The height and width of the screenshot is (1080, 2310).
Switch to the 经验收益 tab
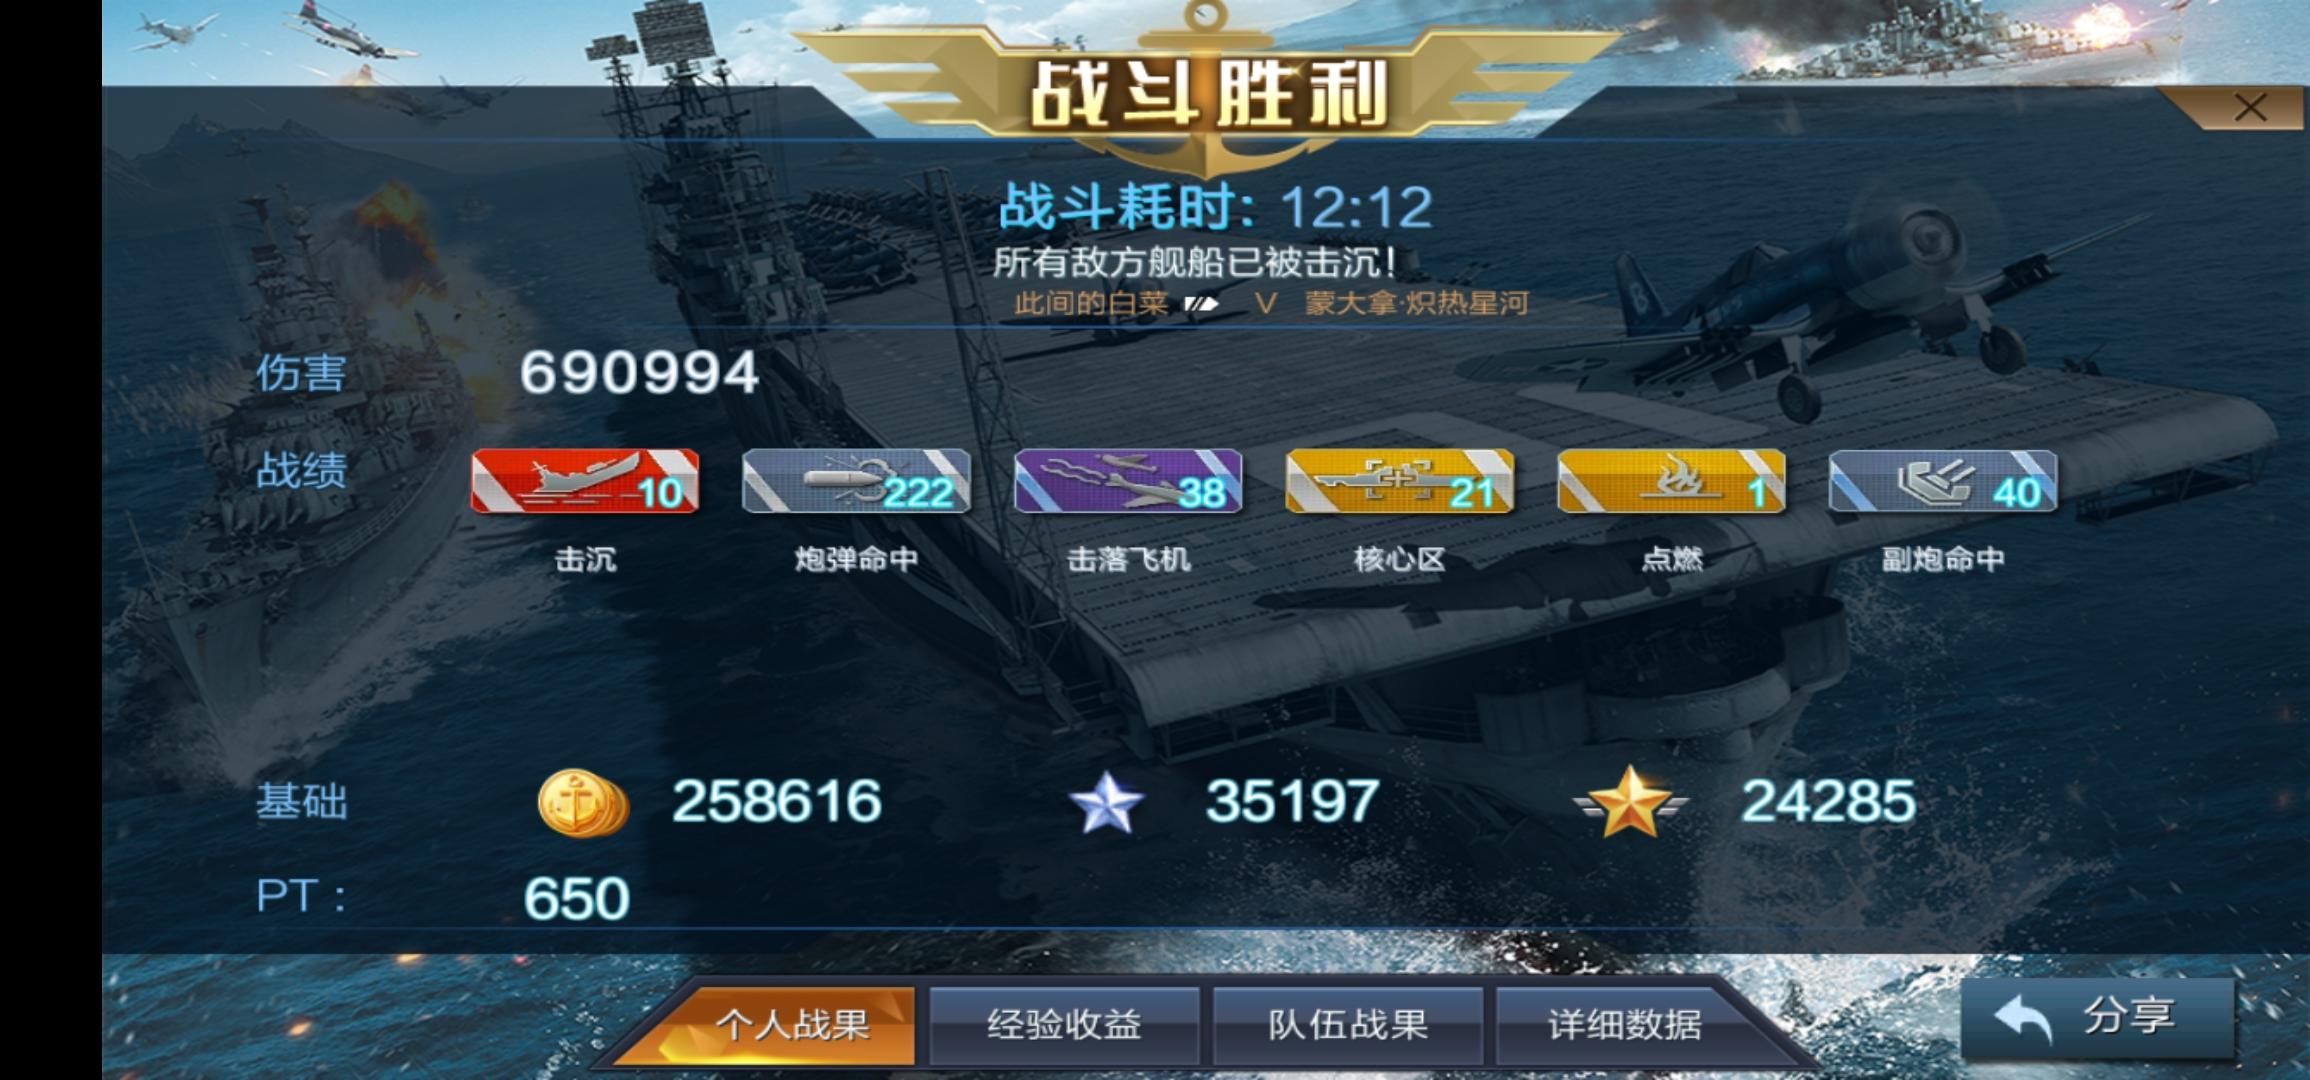[x=1064, y=1024]
